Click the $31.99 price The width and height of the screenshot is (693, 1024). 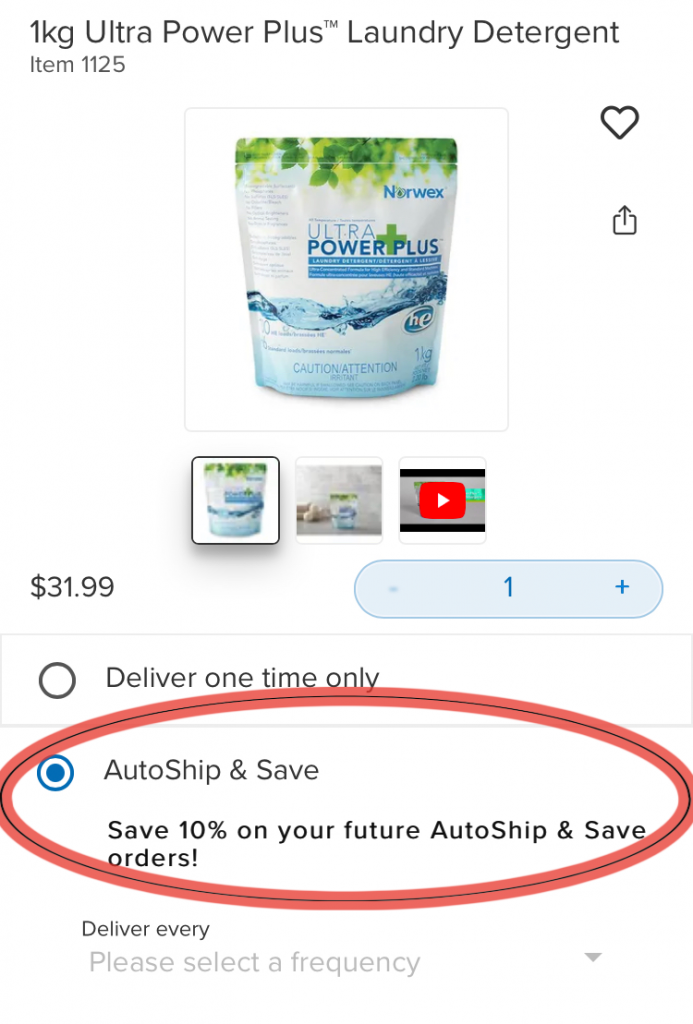tap(72, 586)
